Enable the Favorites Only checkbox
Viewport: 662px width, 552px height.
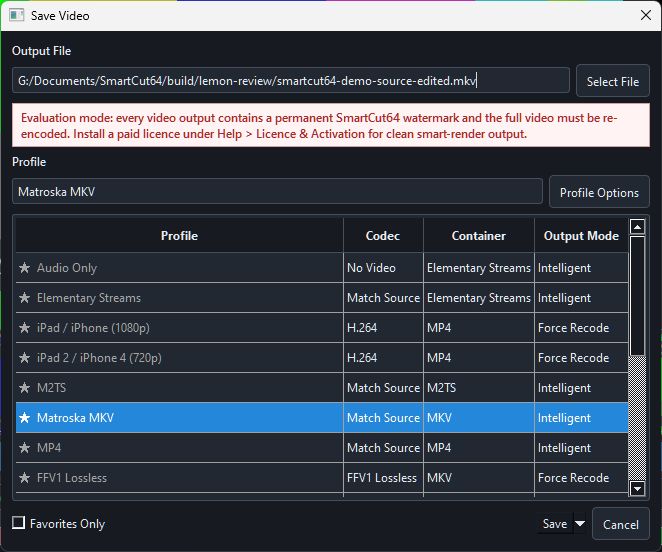tap(19, 523)
